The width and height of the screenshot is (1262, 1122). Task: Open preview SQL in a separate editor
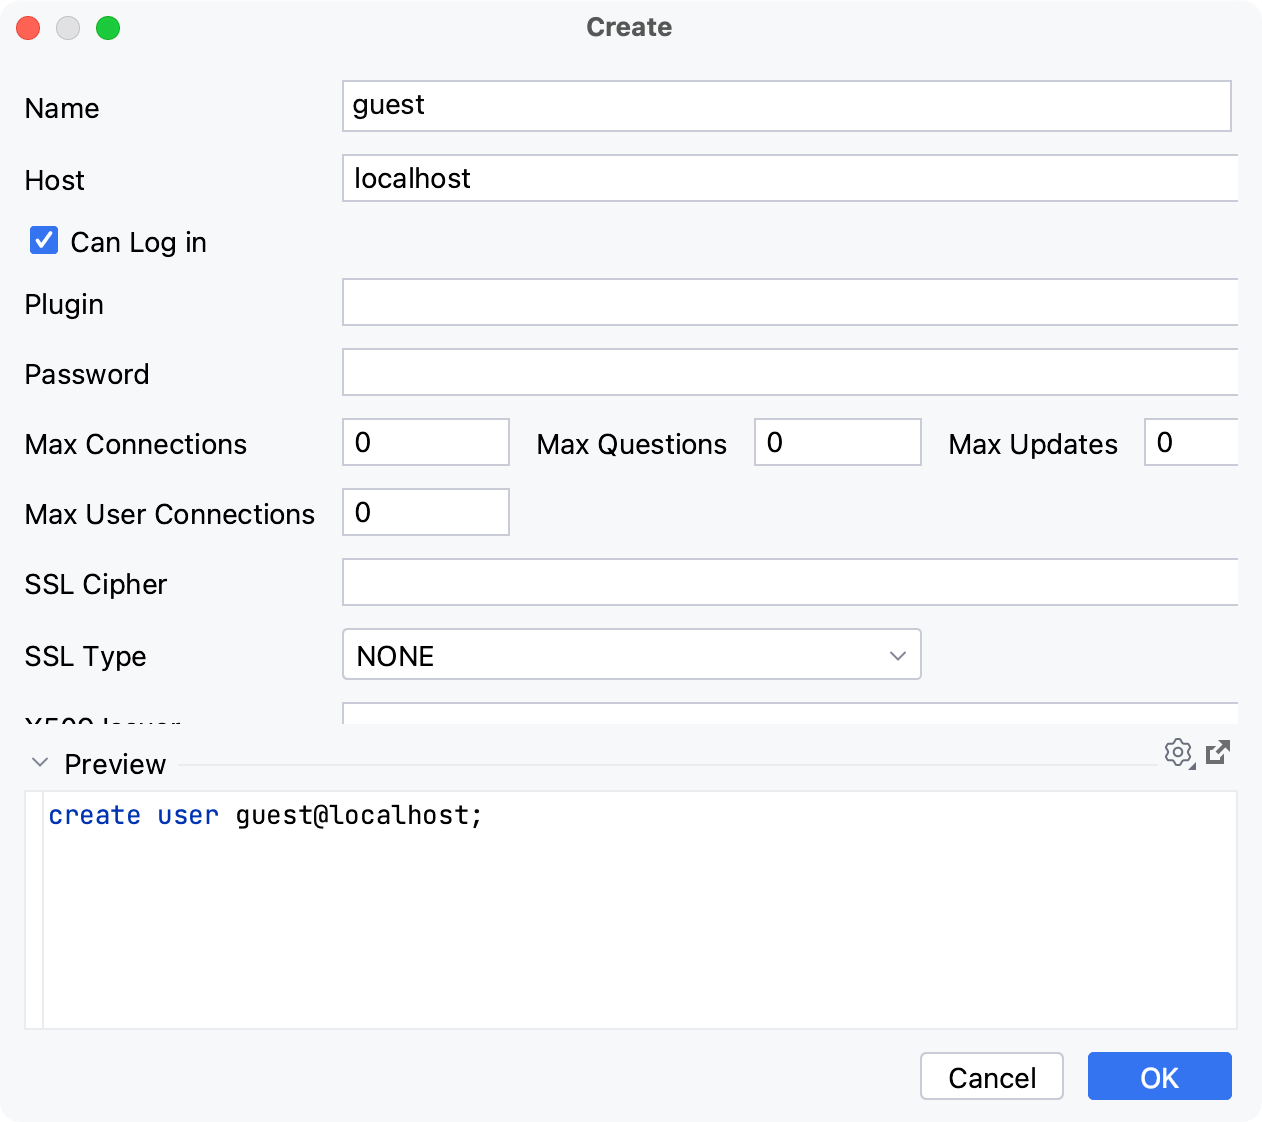click(1217, 753)
